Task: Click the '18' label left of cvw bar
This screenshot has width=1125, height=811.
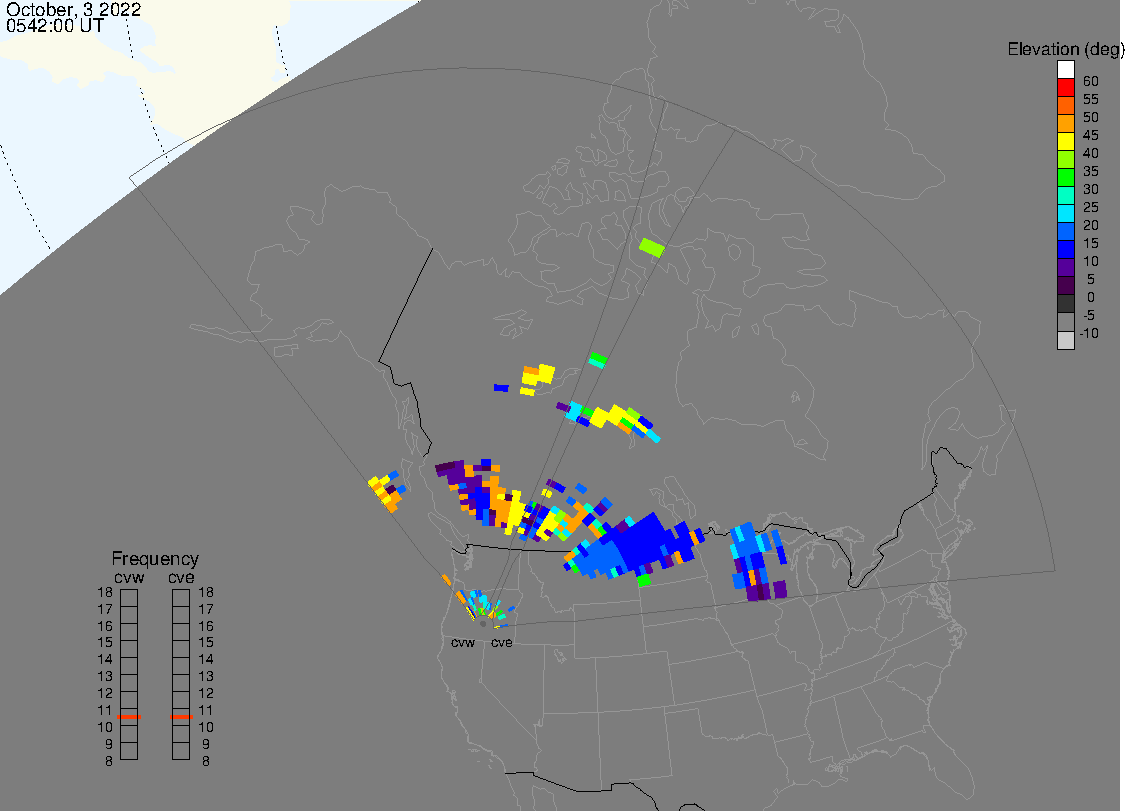Action: tap(105, 593)
